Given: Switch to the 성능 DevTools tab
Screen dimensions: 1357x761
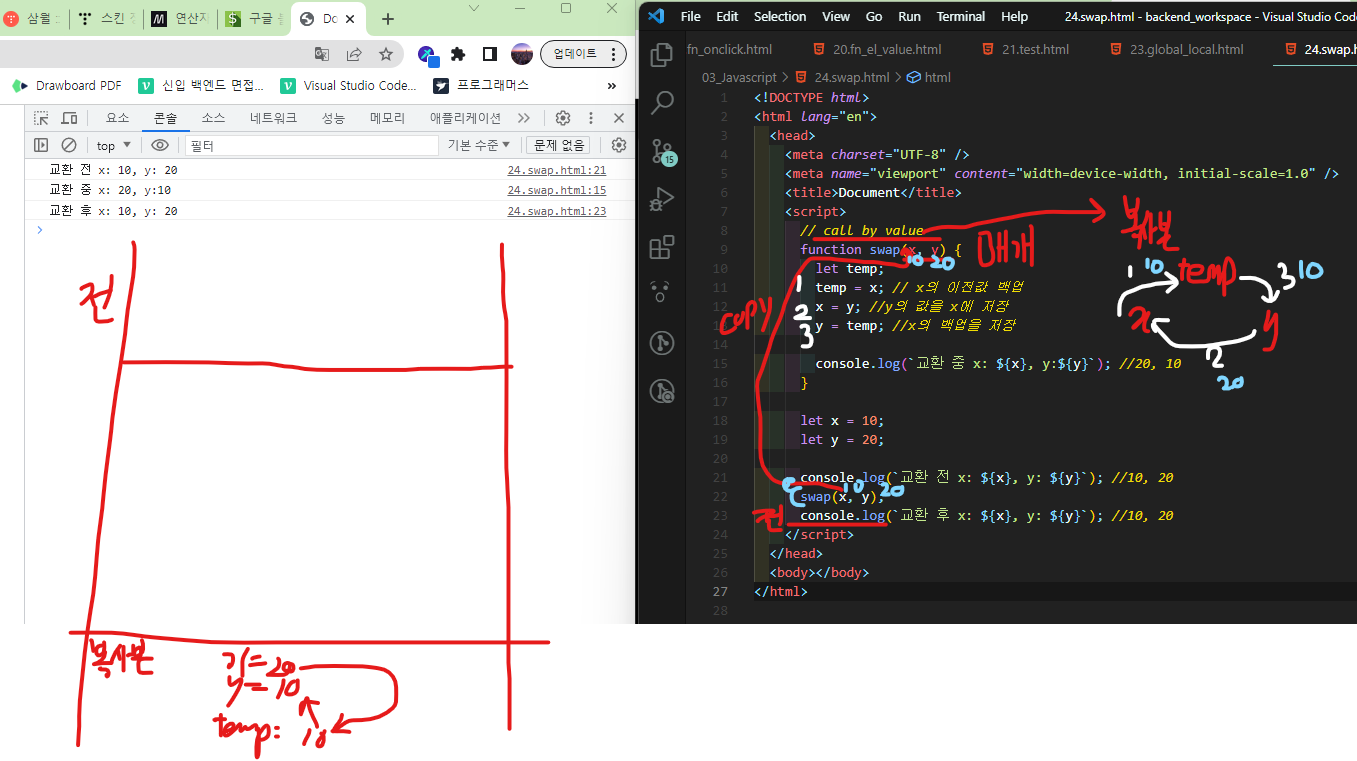Looking at the screenshot, I should click(333, 118).
